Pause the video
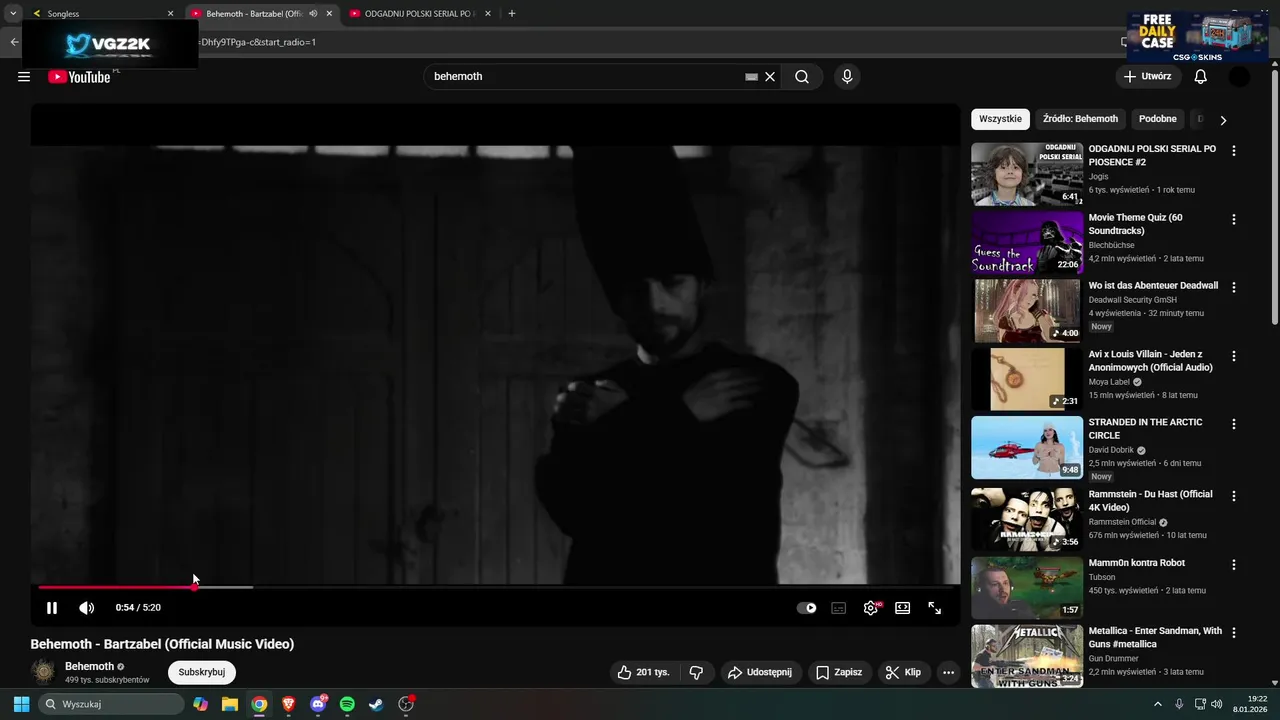The image size is (1280, 720). tap(52, 607)
